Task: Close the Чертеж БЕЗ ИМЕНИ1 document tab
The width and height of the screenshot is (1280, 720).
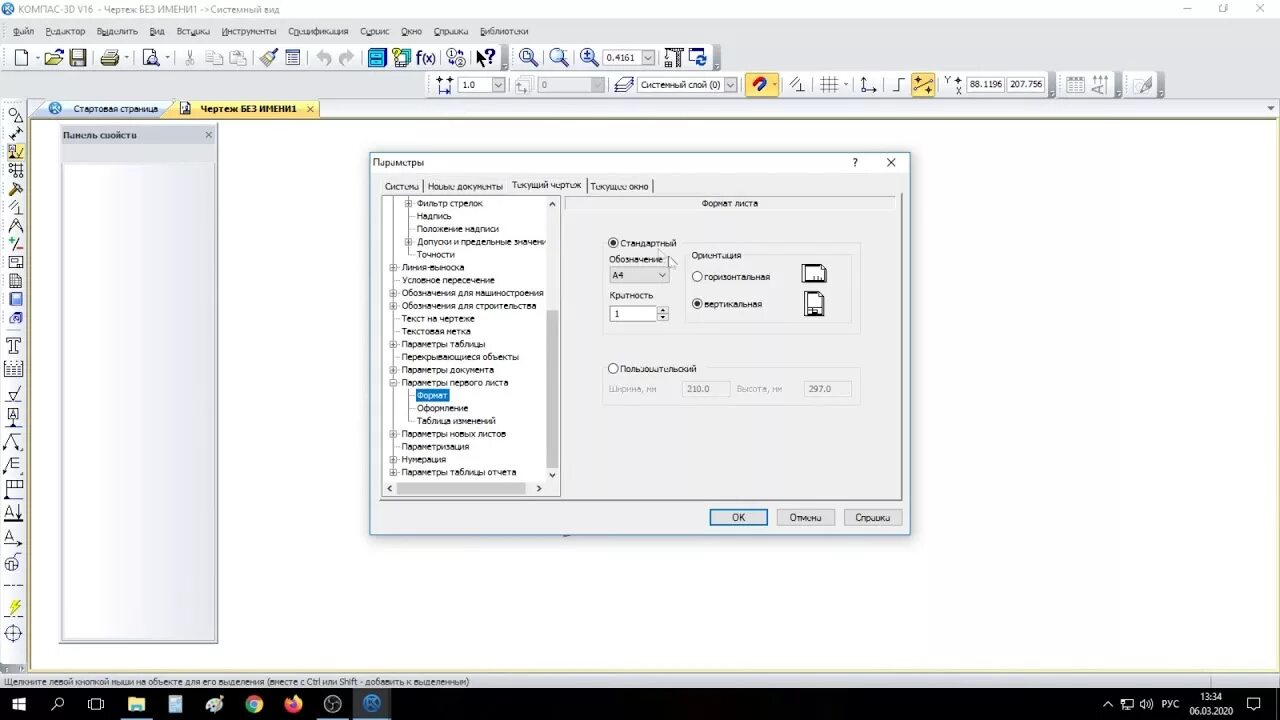Action: [x=310, y=109]
